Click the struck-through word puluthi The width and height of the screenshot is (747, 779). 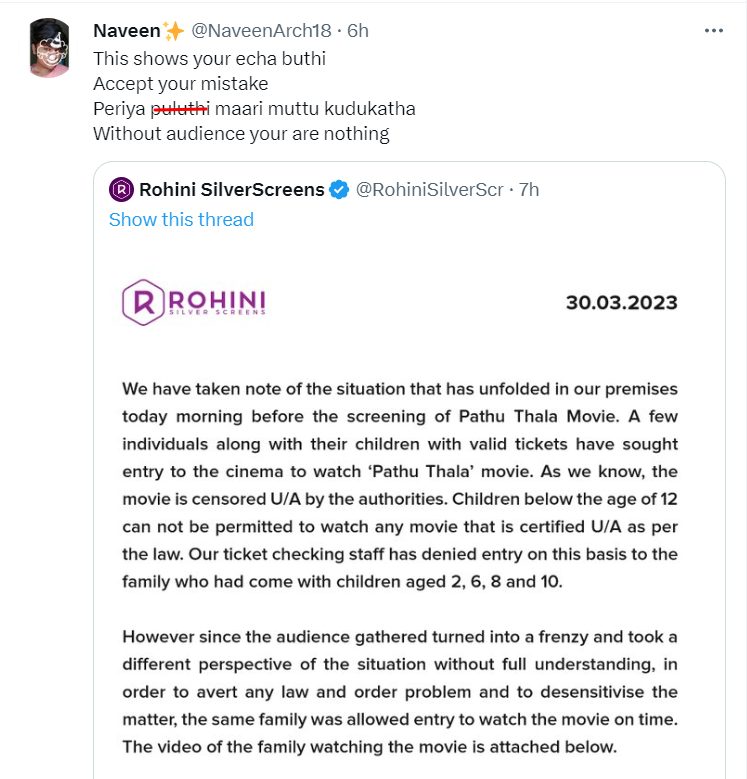point(181,108)
